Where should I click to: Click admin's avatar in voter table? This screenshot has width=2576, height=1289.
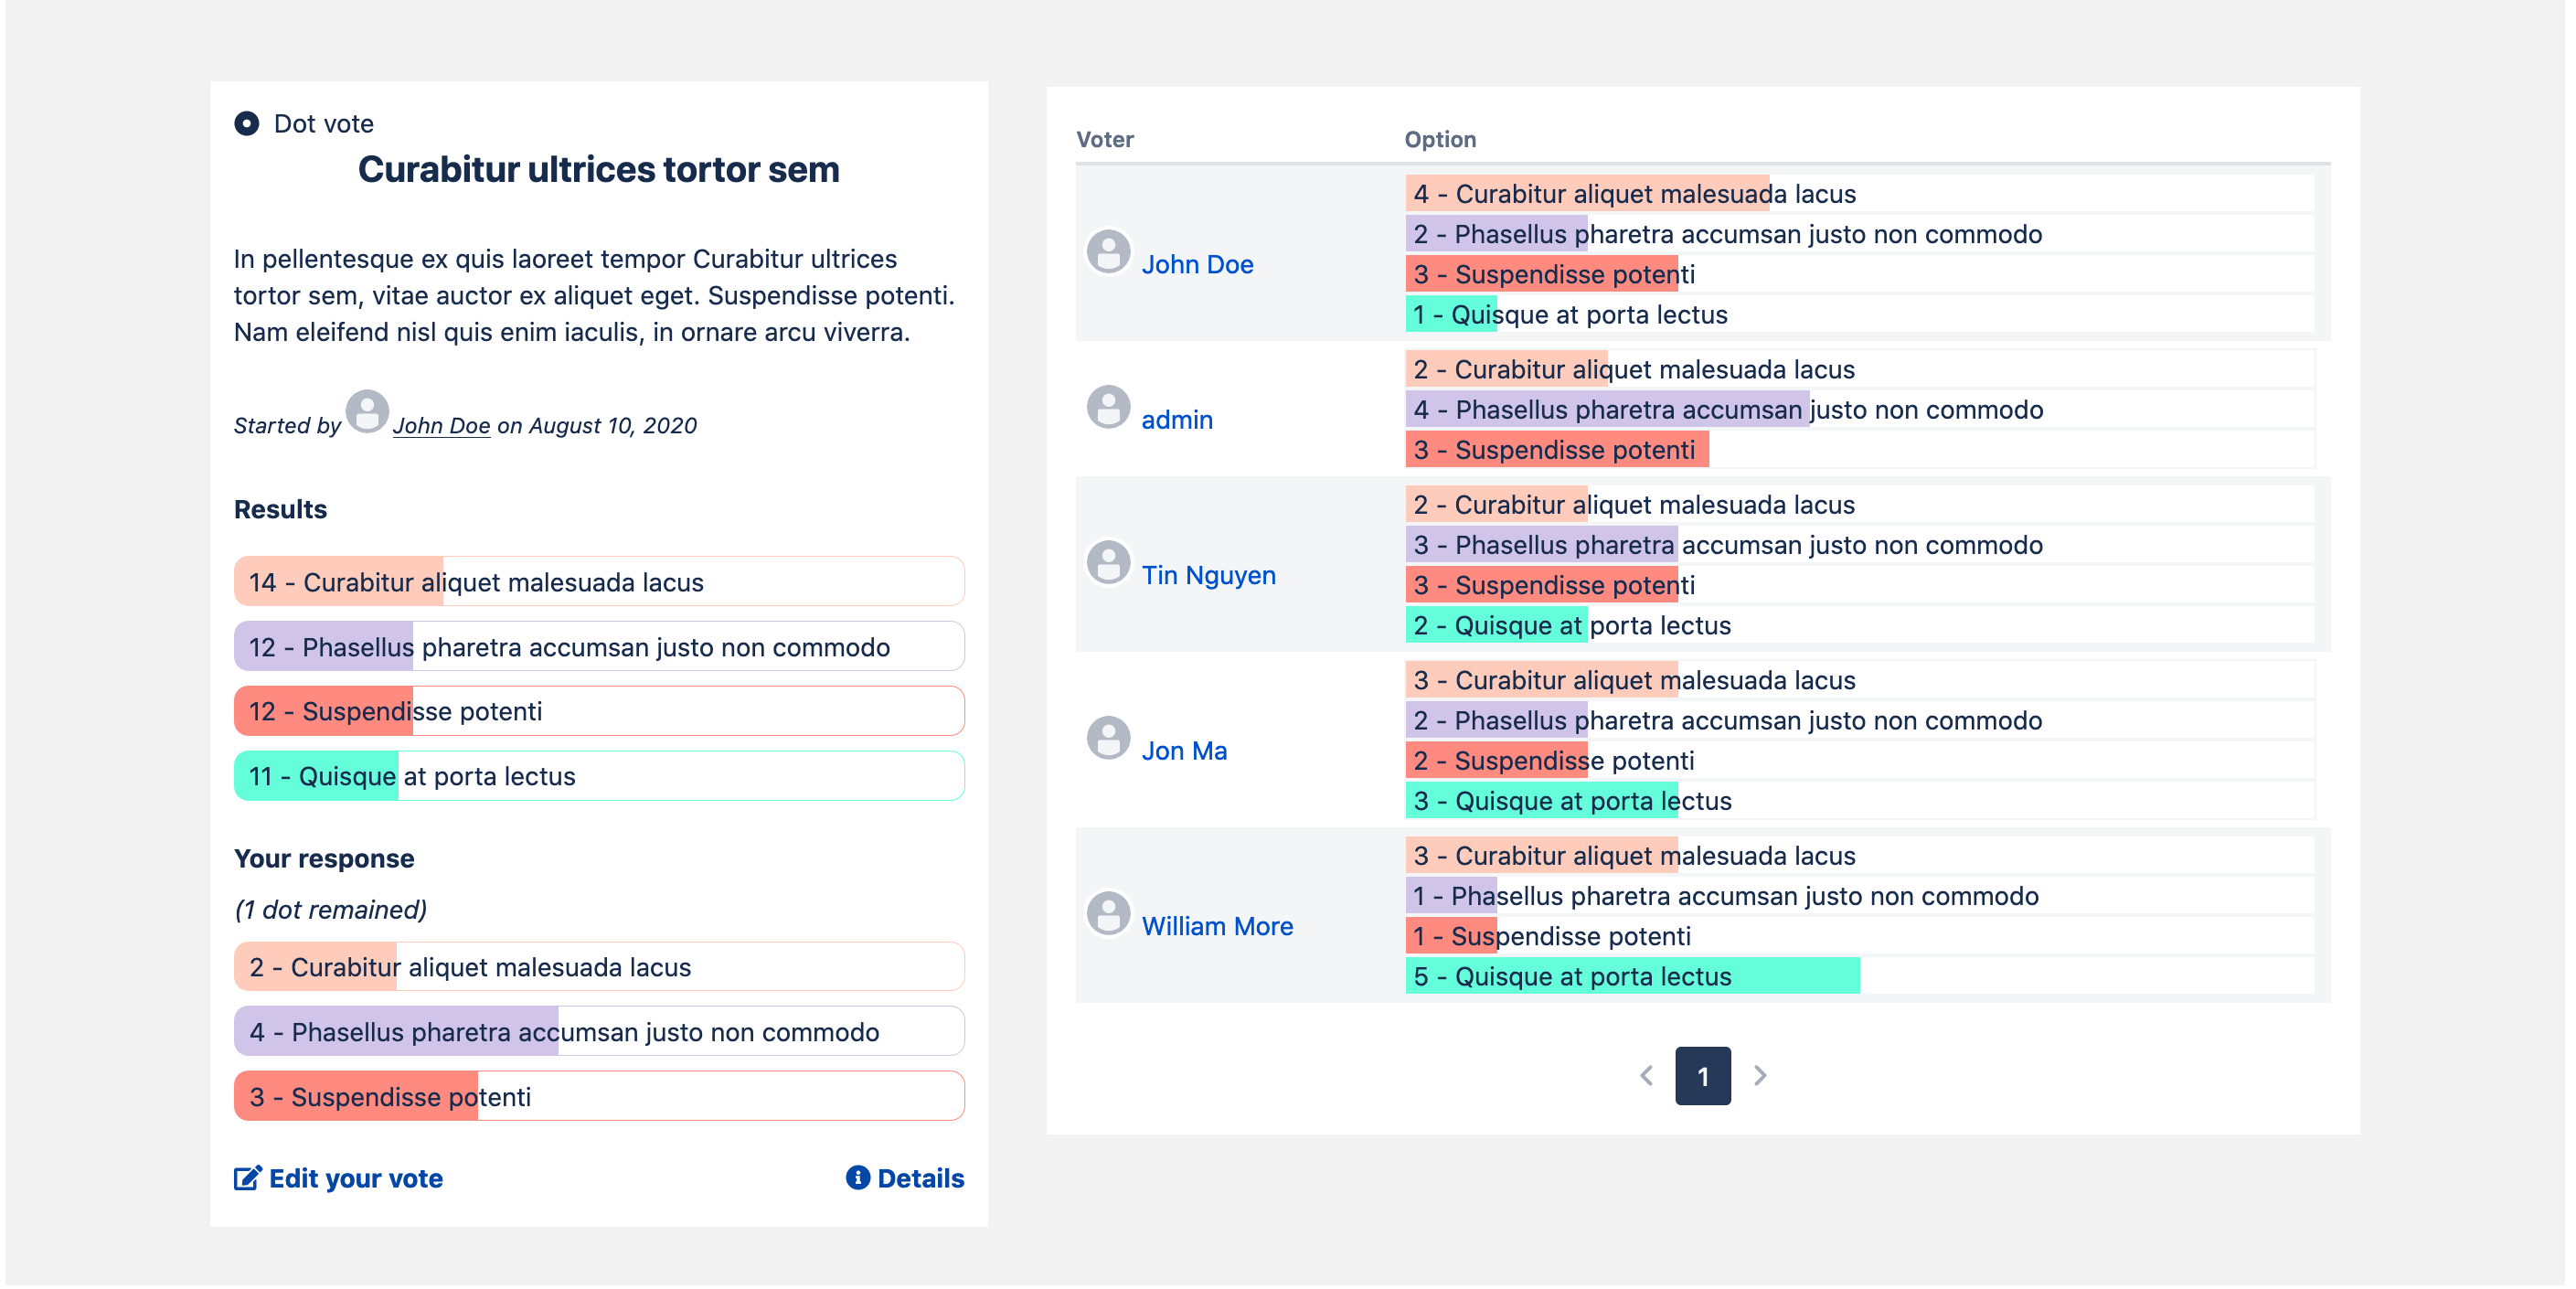pyautogui.click(x=1108, y=407)
